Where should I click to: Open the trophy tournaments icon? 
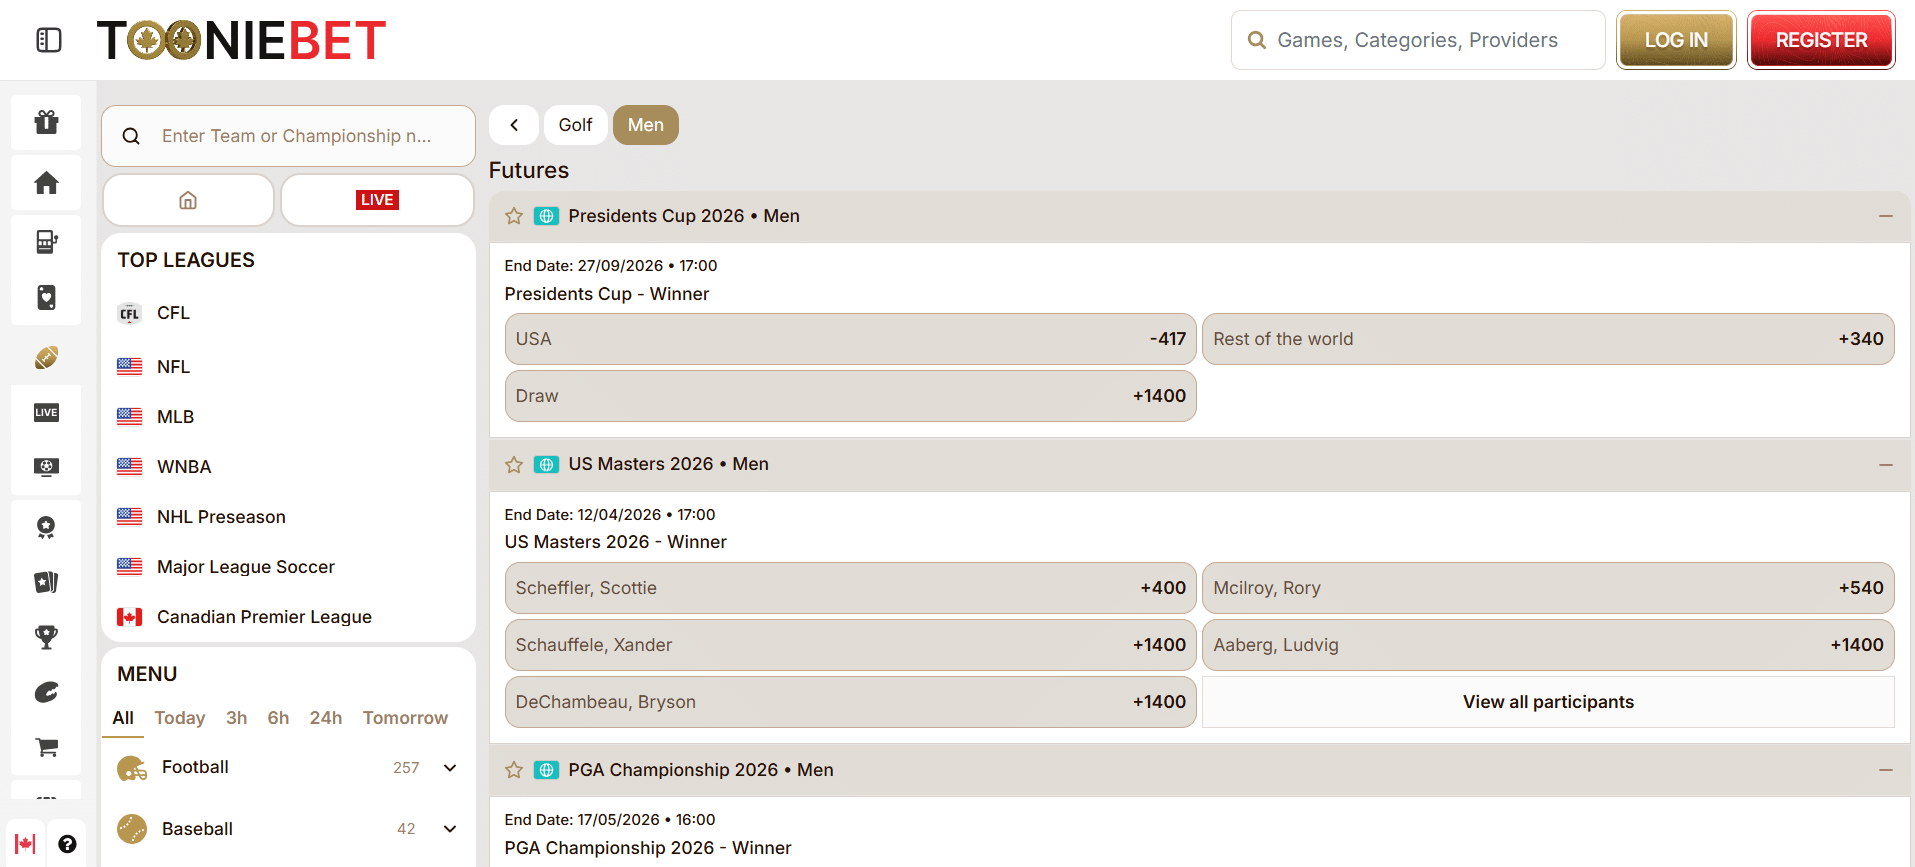(46, 637)
